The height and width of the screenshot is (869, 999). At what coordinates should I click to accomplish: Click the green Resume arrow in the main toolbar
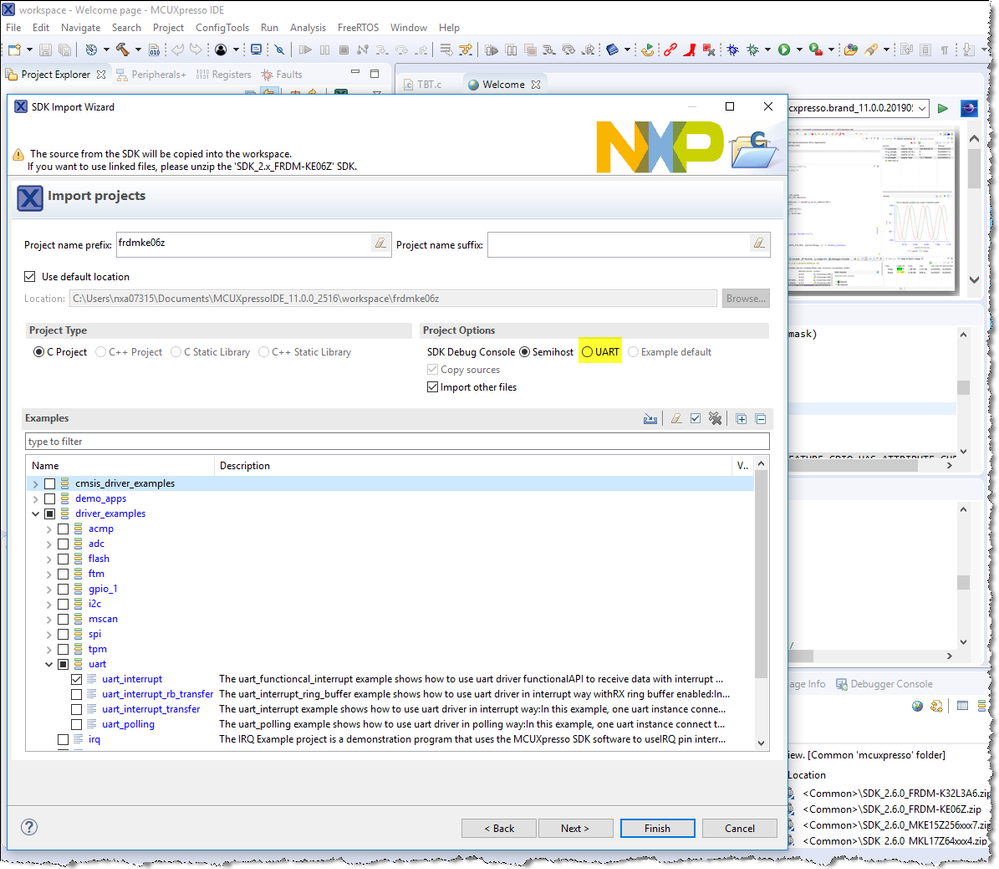(x=945, y=108)
